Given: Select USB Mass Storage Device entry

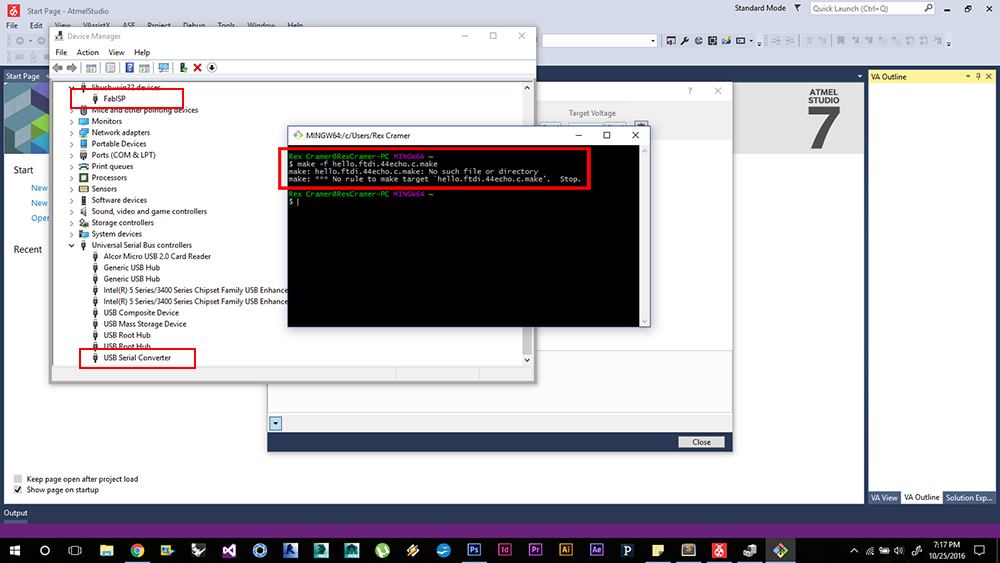Looking at the screenshot, I should pyautogui.click(x=145, y=324).
